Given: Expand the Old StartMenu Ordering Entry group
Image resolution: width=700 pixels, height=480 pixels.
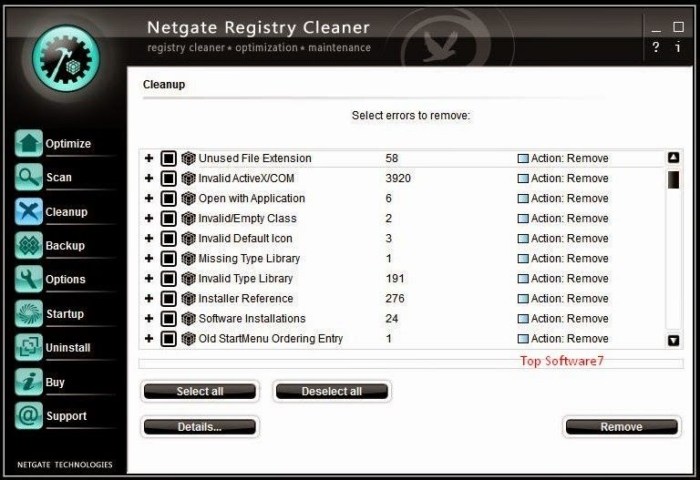Looking at the screenshot, I should point(149,338).
